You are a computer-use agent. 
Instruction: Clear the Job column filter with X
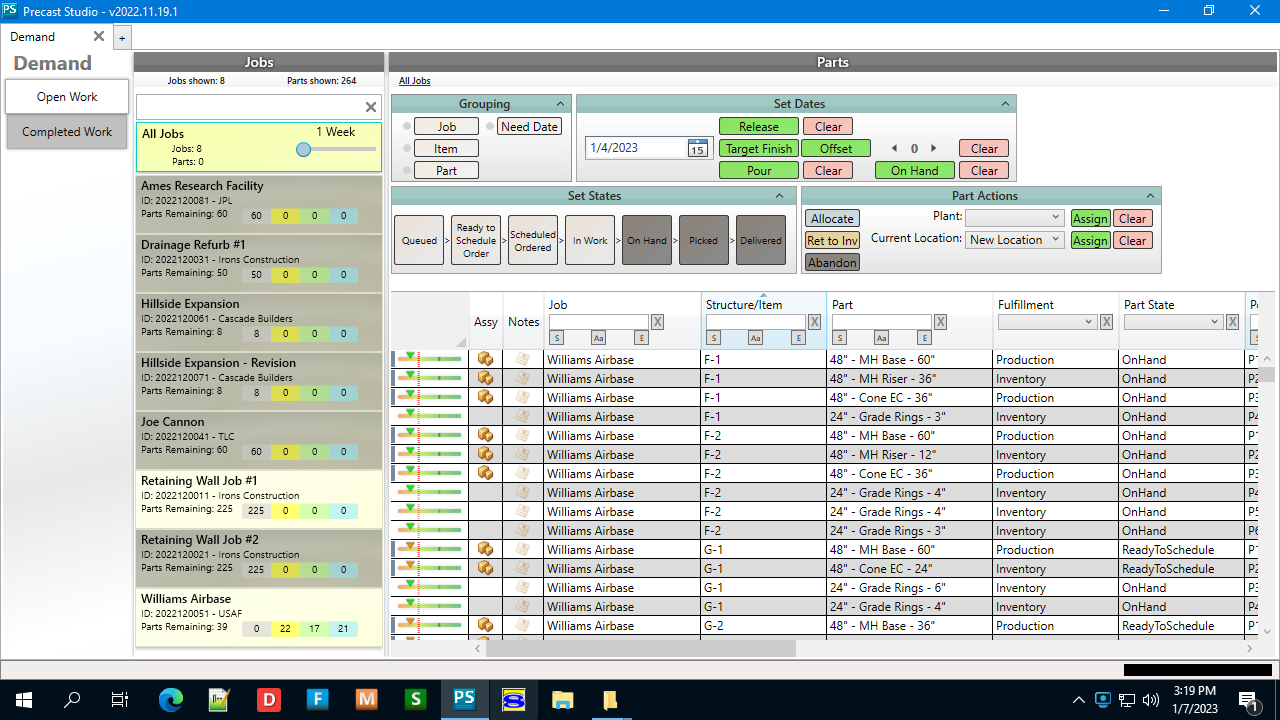coord(657,322)
